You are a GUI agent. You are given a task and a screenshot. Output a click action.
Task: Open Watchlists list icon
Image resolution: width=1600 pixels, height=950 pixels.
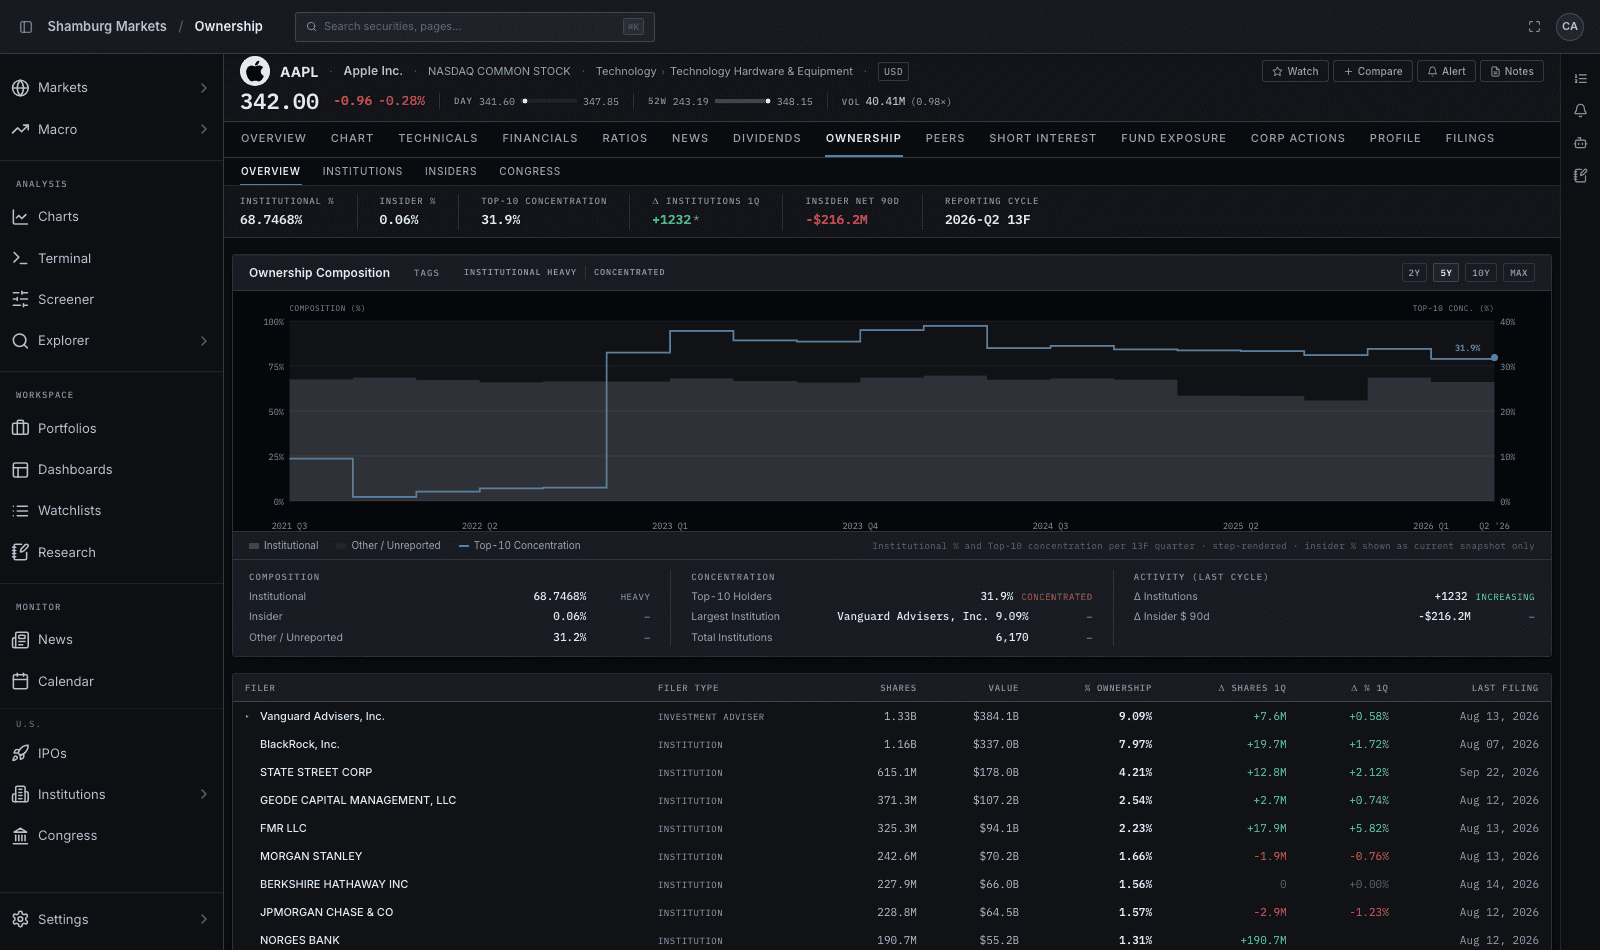(20, 511)
